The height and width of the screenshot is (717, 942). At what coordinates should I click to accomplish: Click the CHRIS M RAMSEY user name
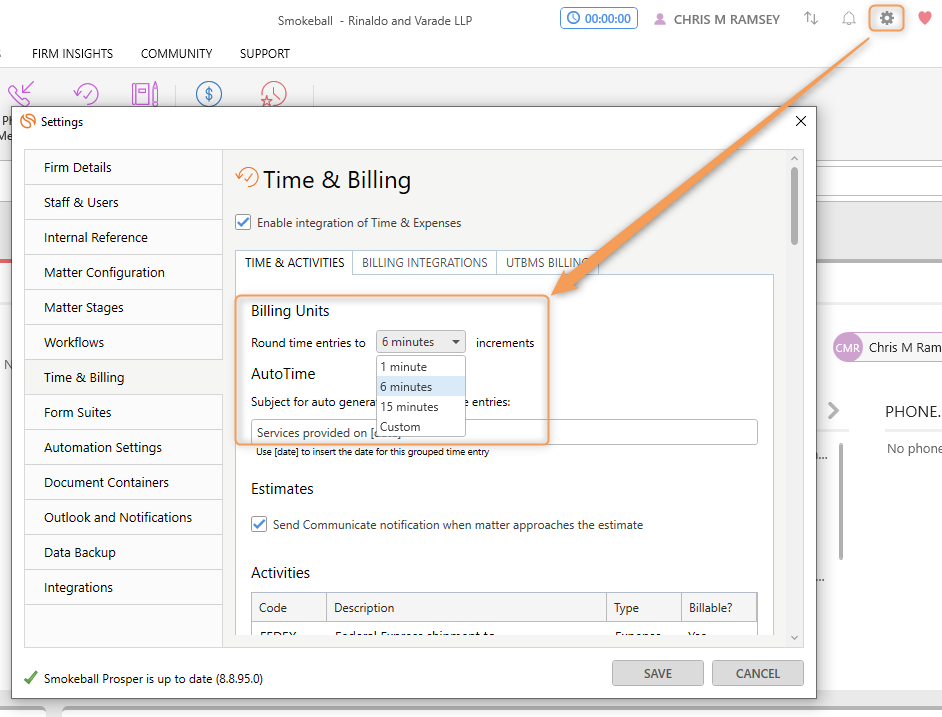tap(726, 19)
